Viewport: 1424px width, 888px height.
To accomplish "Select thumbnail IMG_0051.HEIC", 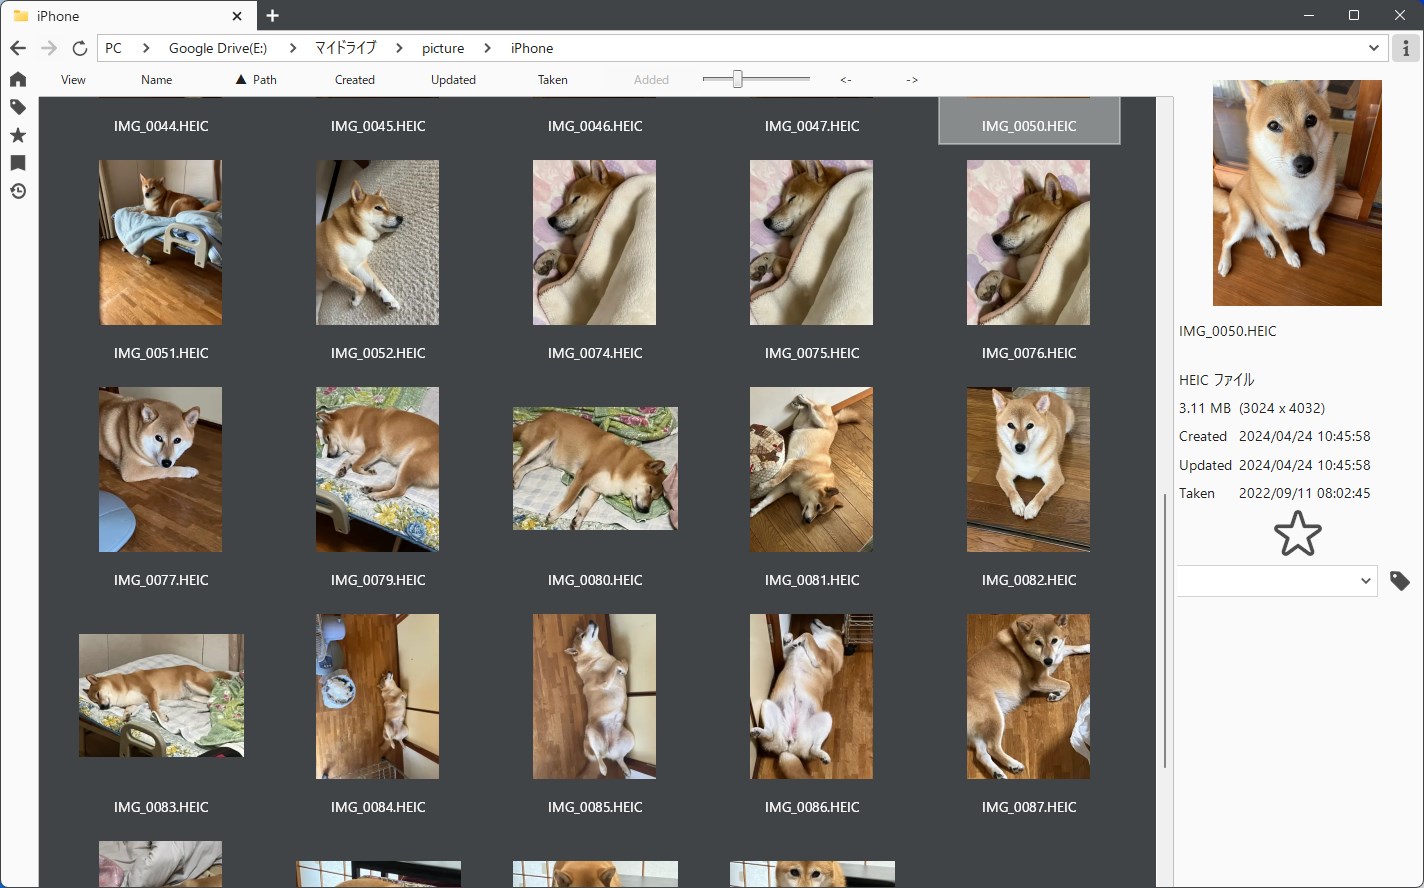I will [x=161, y=242].
